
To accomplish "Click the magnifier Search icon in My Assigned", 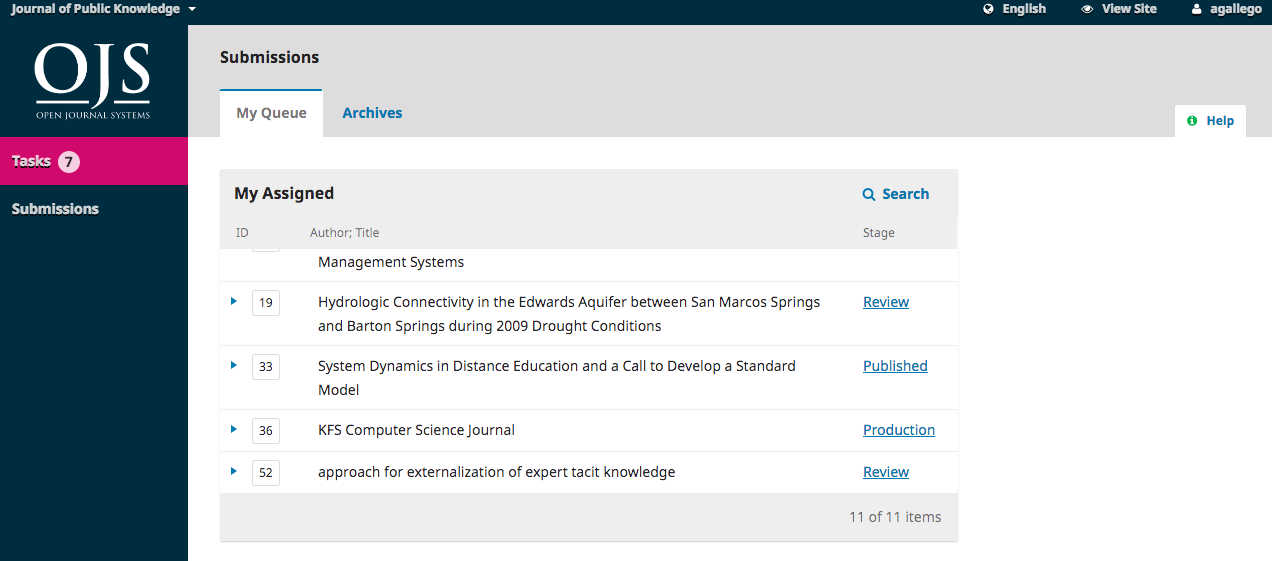I will click(x=869, y=194).
